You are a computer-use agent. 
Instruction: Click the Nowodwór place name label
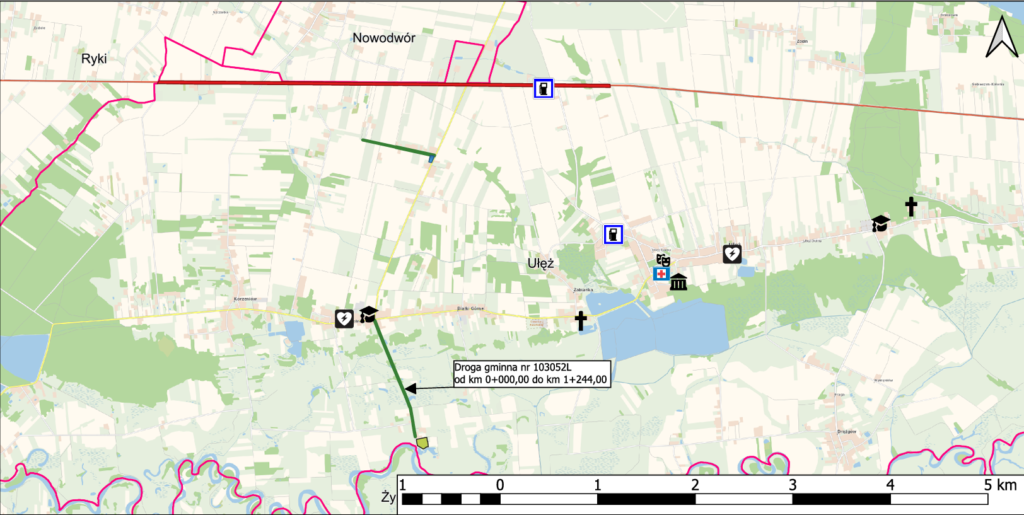pyautogui.click(x=384, y=37)
